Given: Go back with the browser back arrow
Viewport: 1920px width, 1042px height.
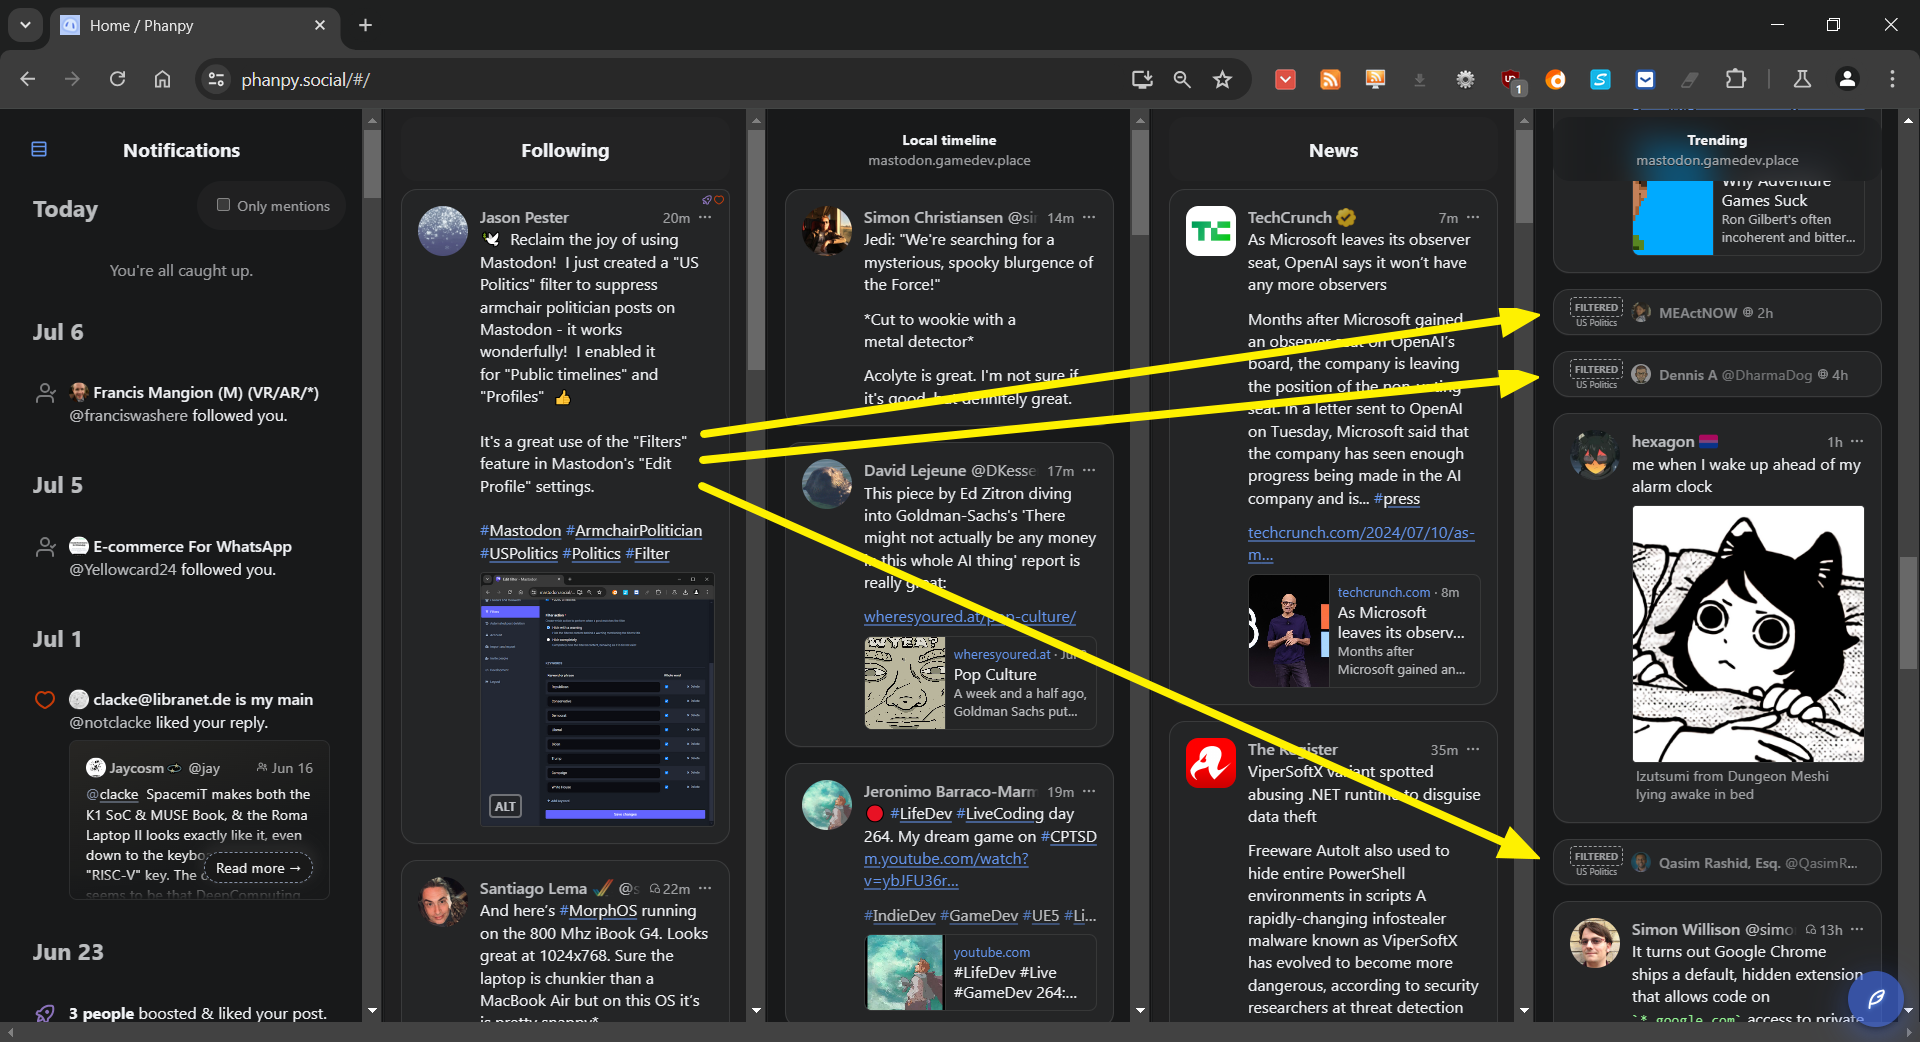Looking at the screenshot, I should click(27, 79).
